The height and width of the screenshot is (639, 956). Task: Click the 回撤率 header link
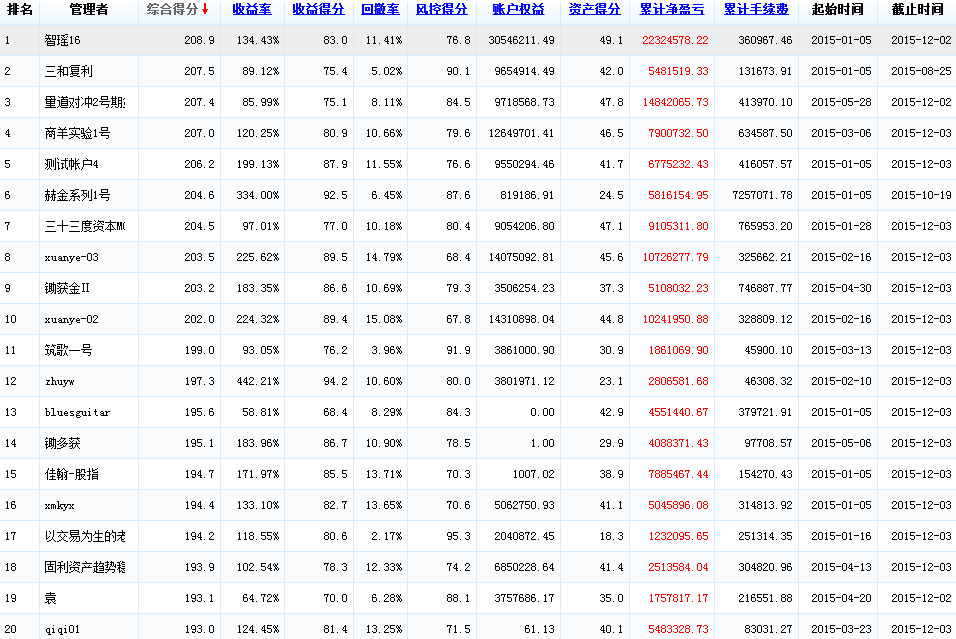click(x=380, y=9)
